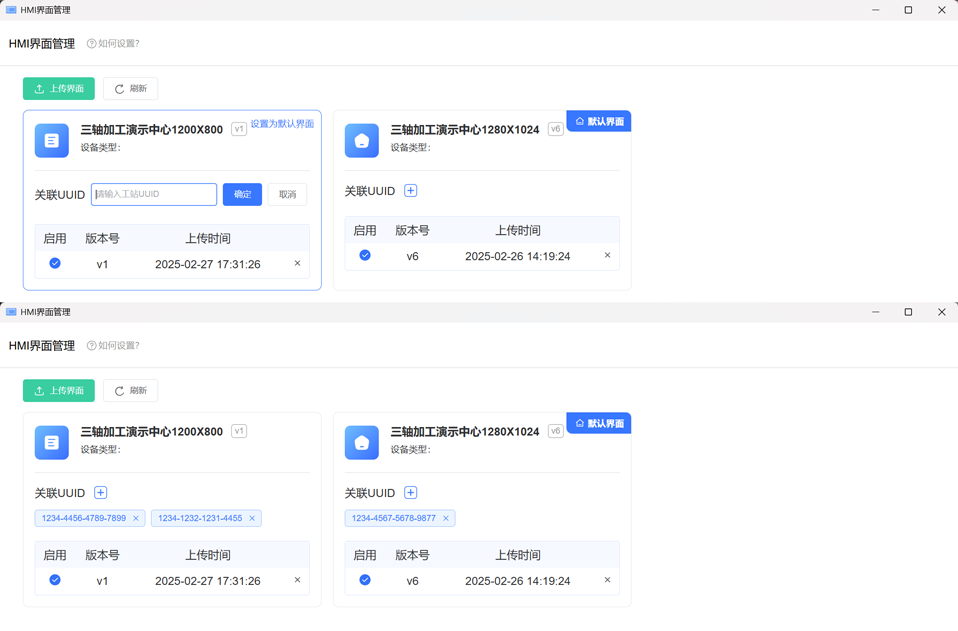Remove UUID tag 1234-1232-1231-4455
The image size is (958, 631).
pyautogui.click(x=252, y=518)
